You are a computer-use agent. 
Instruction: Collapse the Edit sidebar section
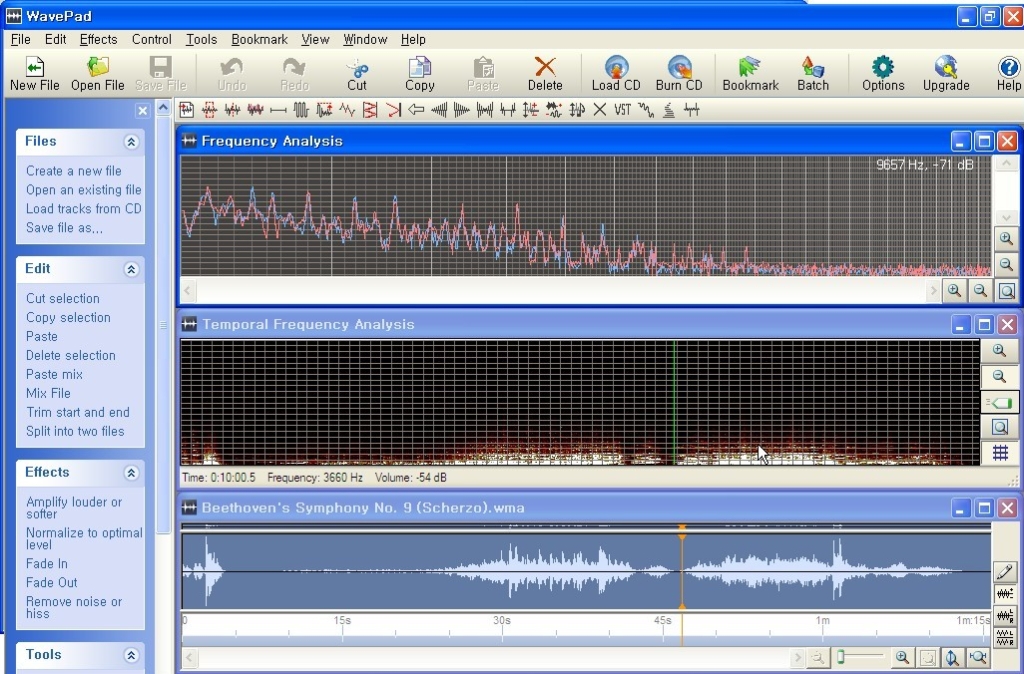[131, 269]
